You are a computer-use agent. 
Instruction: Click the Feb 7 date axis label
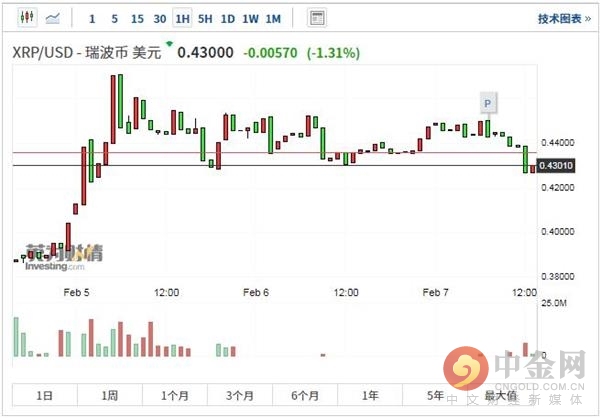point(435,293)
